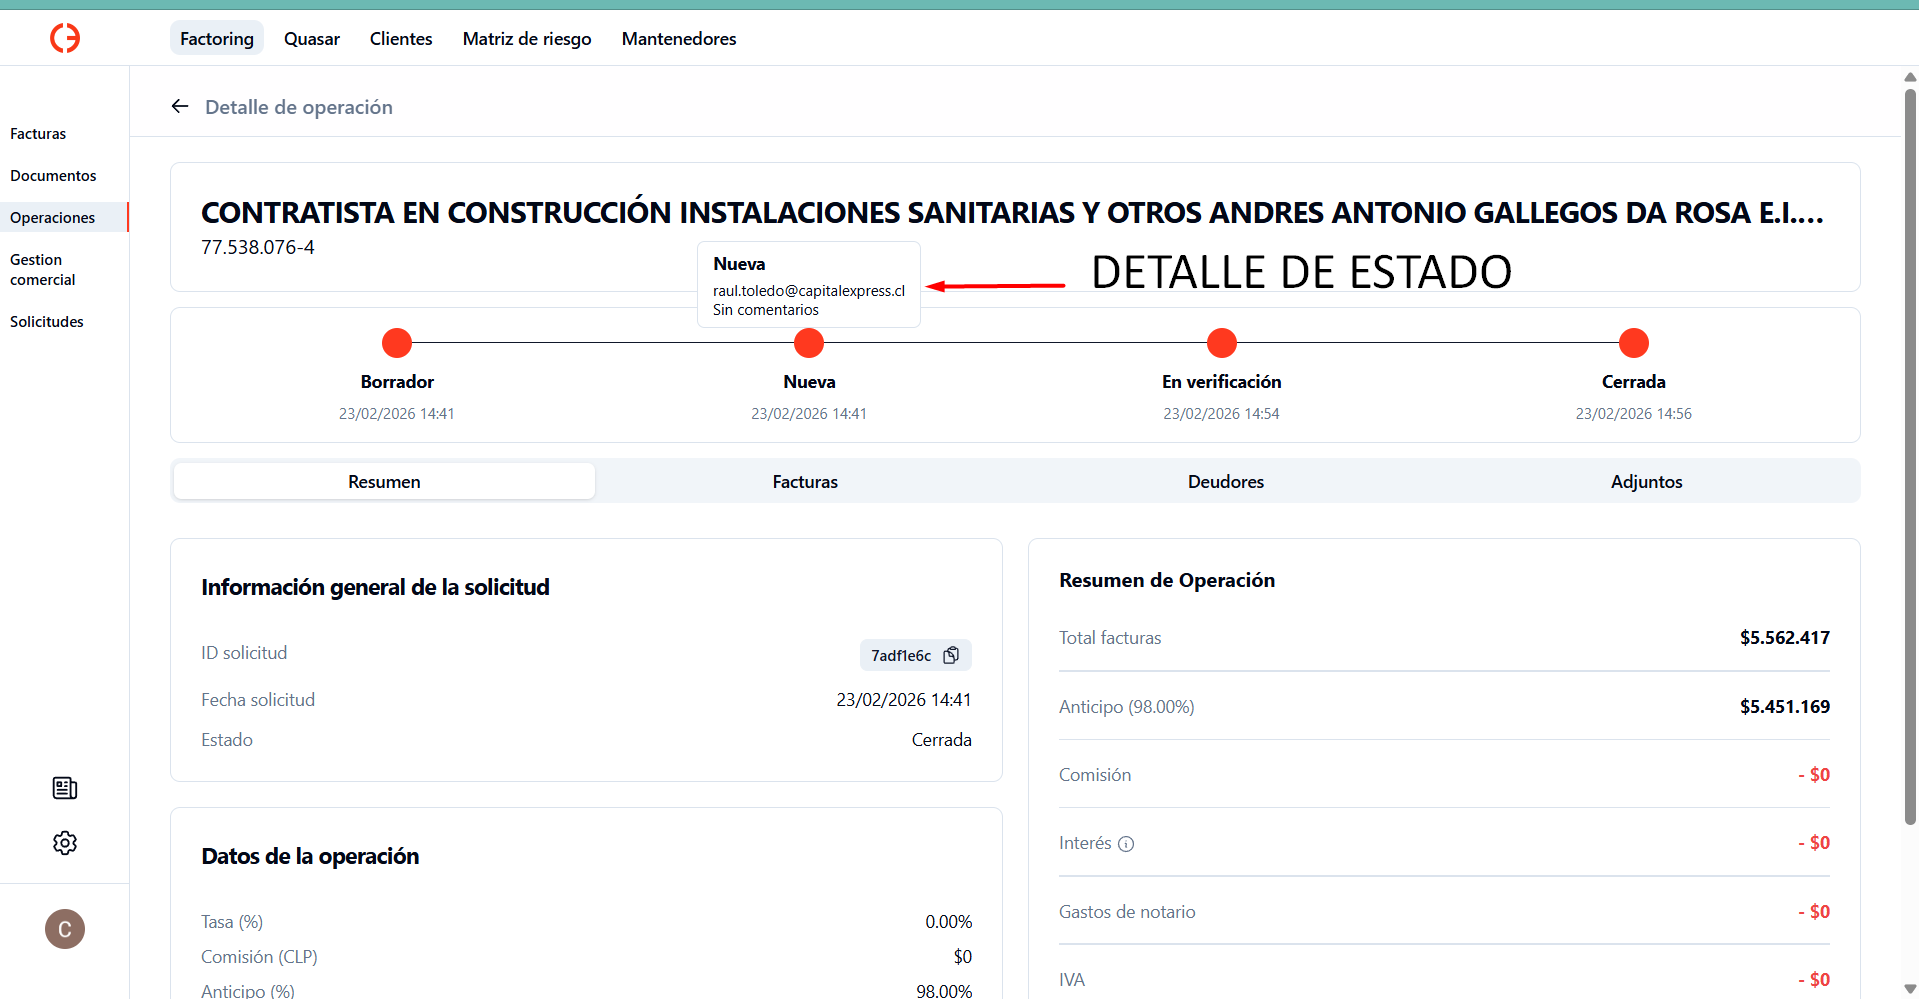This screenshot has width=1919, height=999.
Task: Navigate to Operaciones in the sidebar
Action: point(52,217)
